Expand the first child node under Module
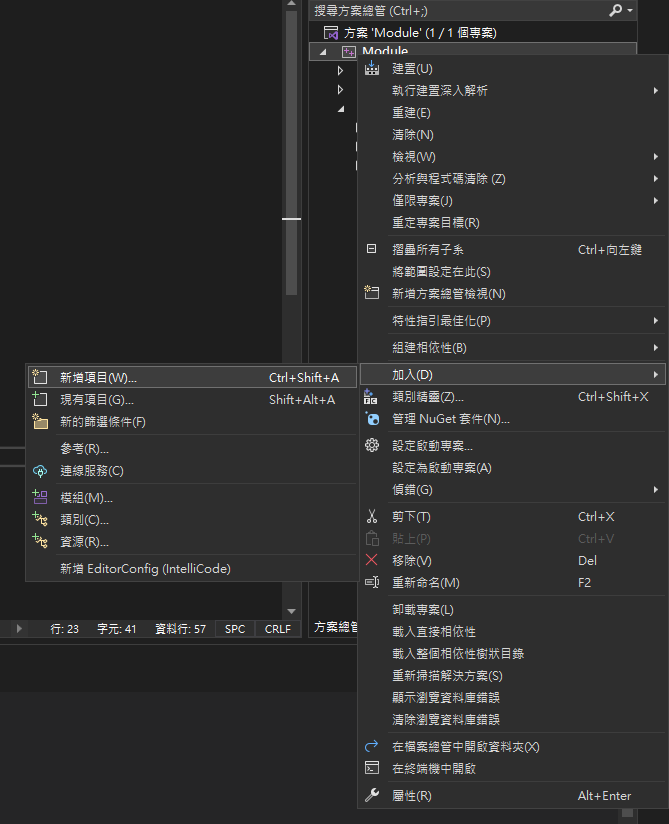 (x=340, y=70)
